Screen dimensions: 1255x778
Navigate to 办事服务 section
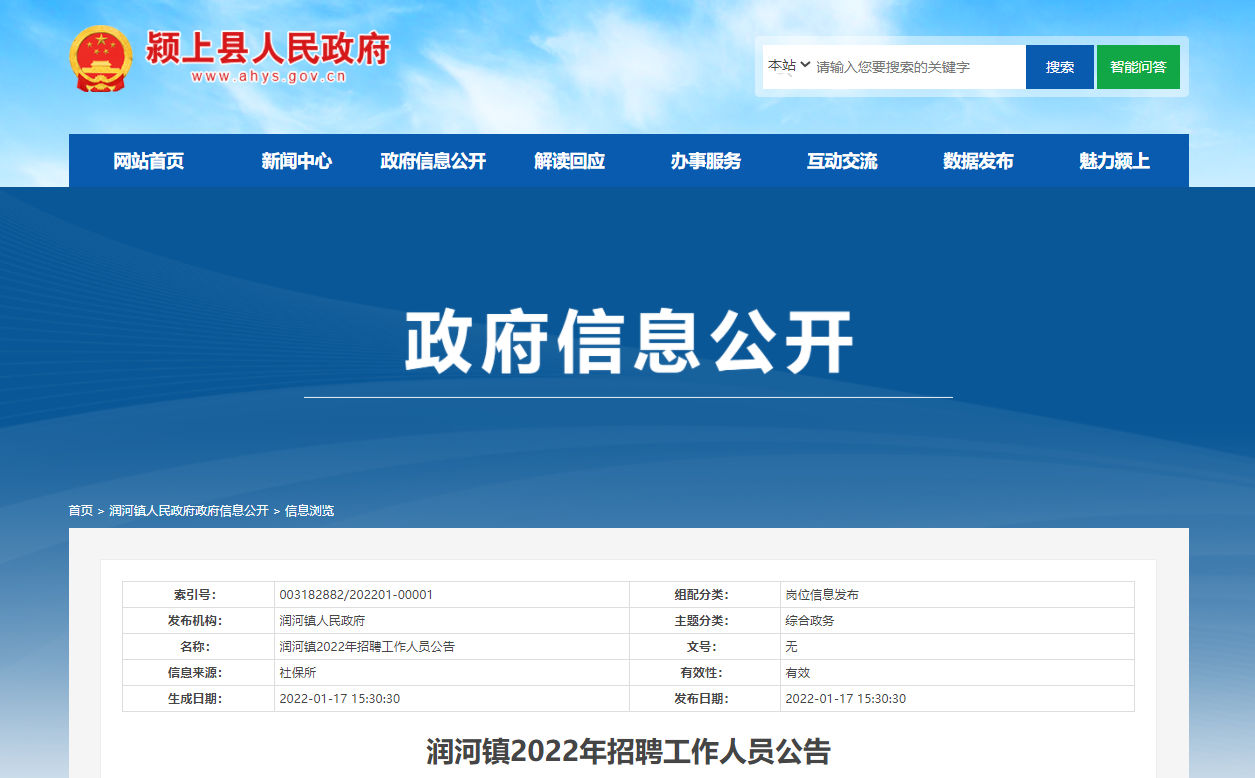click(706, 161)
